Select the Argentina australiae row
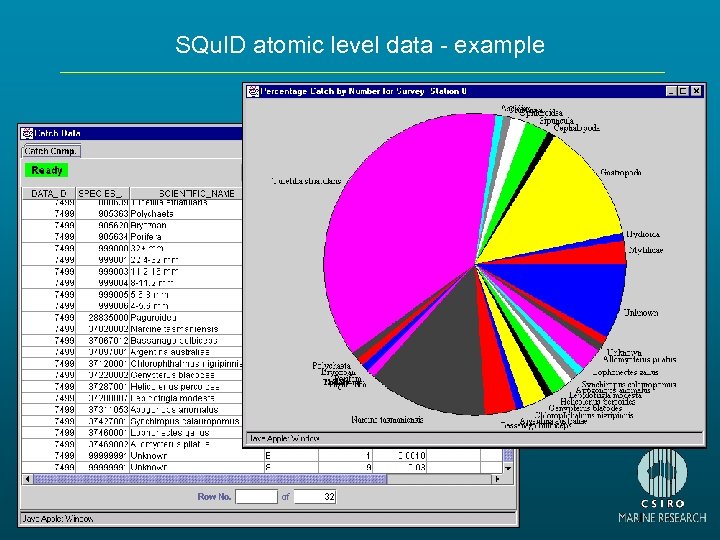720x540 pixels. [132, 352]
